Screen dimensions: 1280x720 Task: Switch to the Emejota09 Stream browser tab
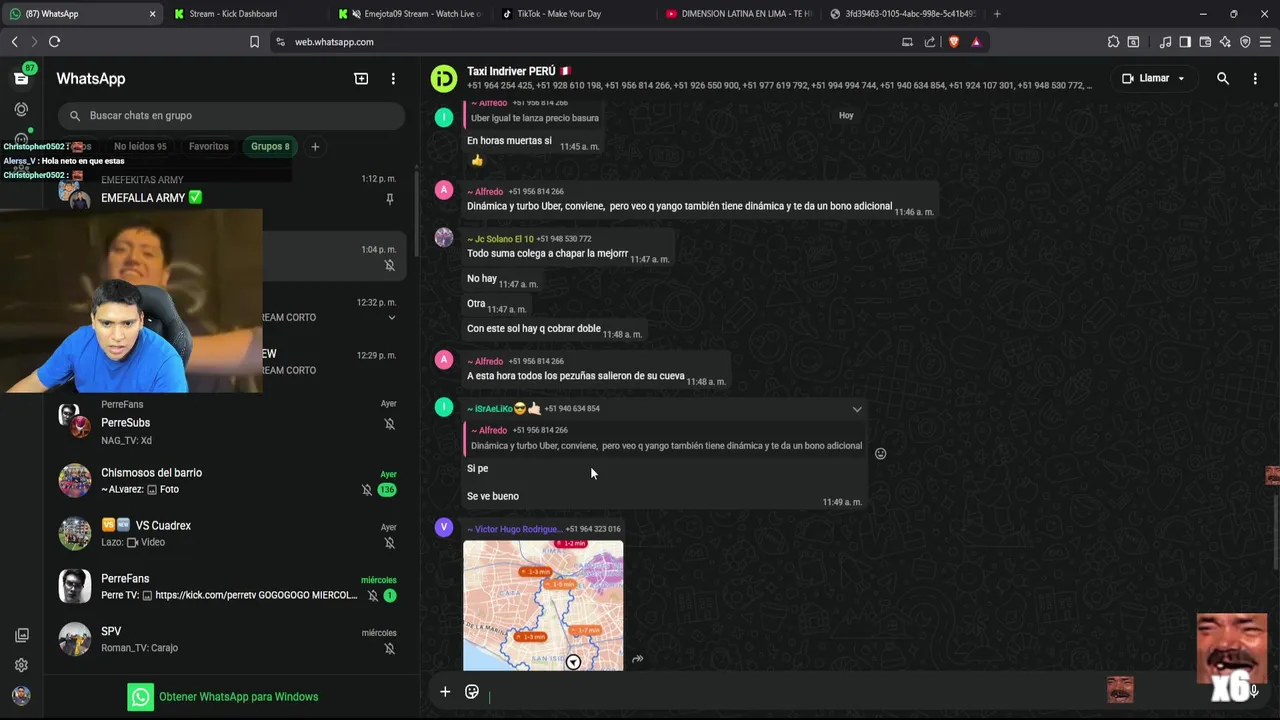[411, 14]
